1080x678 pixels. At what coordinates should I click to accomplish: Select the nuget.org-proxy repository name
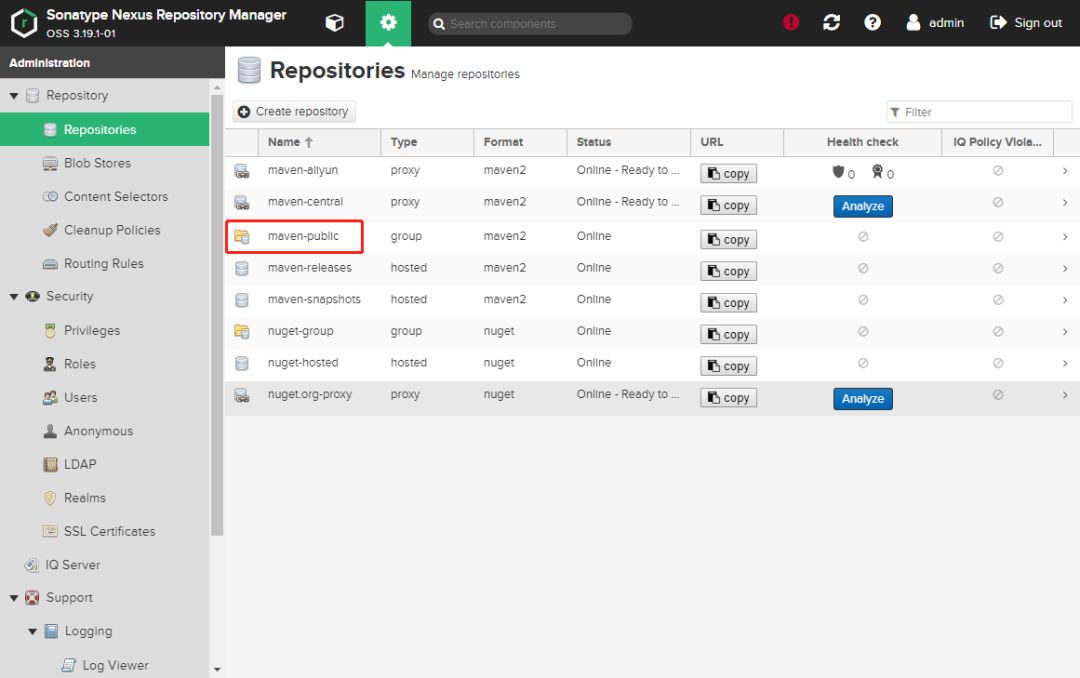(x=310, y=395)
